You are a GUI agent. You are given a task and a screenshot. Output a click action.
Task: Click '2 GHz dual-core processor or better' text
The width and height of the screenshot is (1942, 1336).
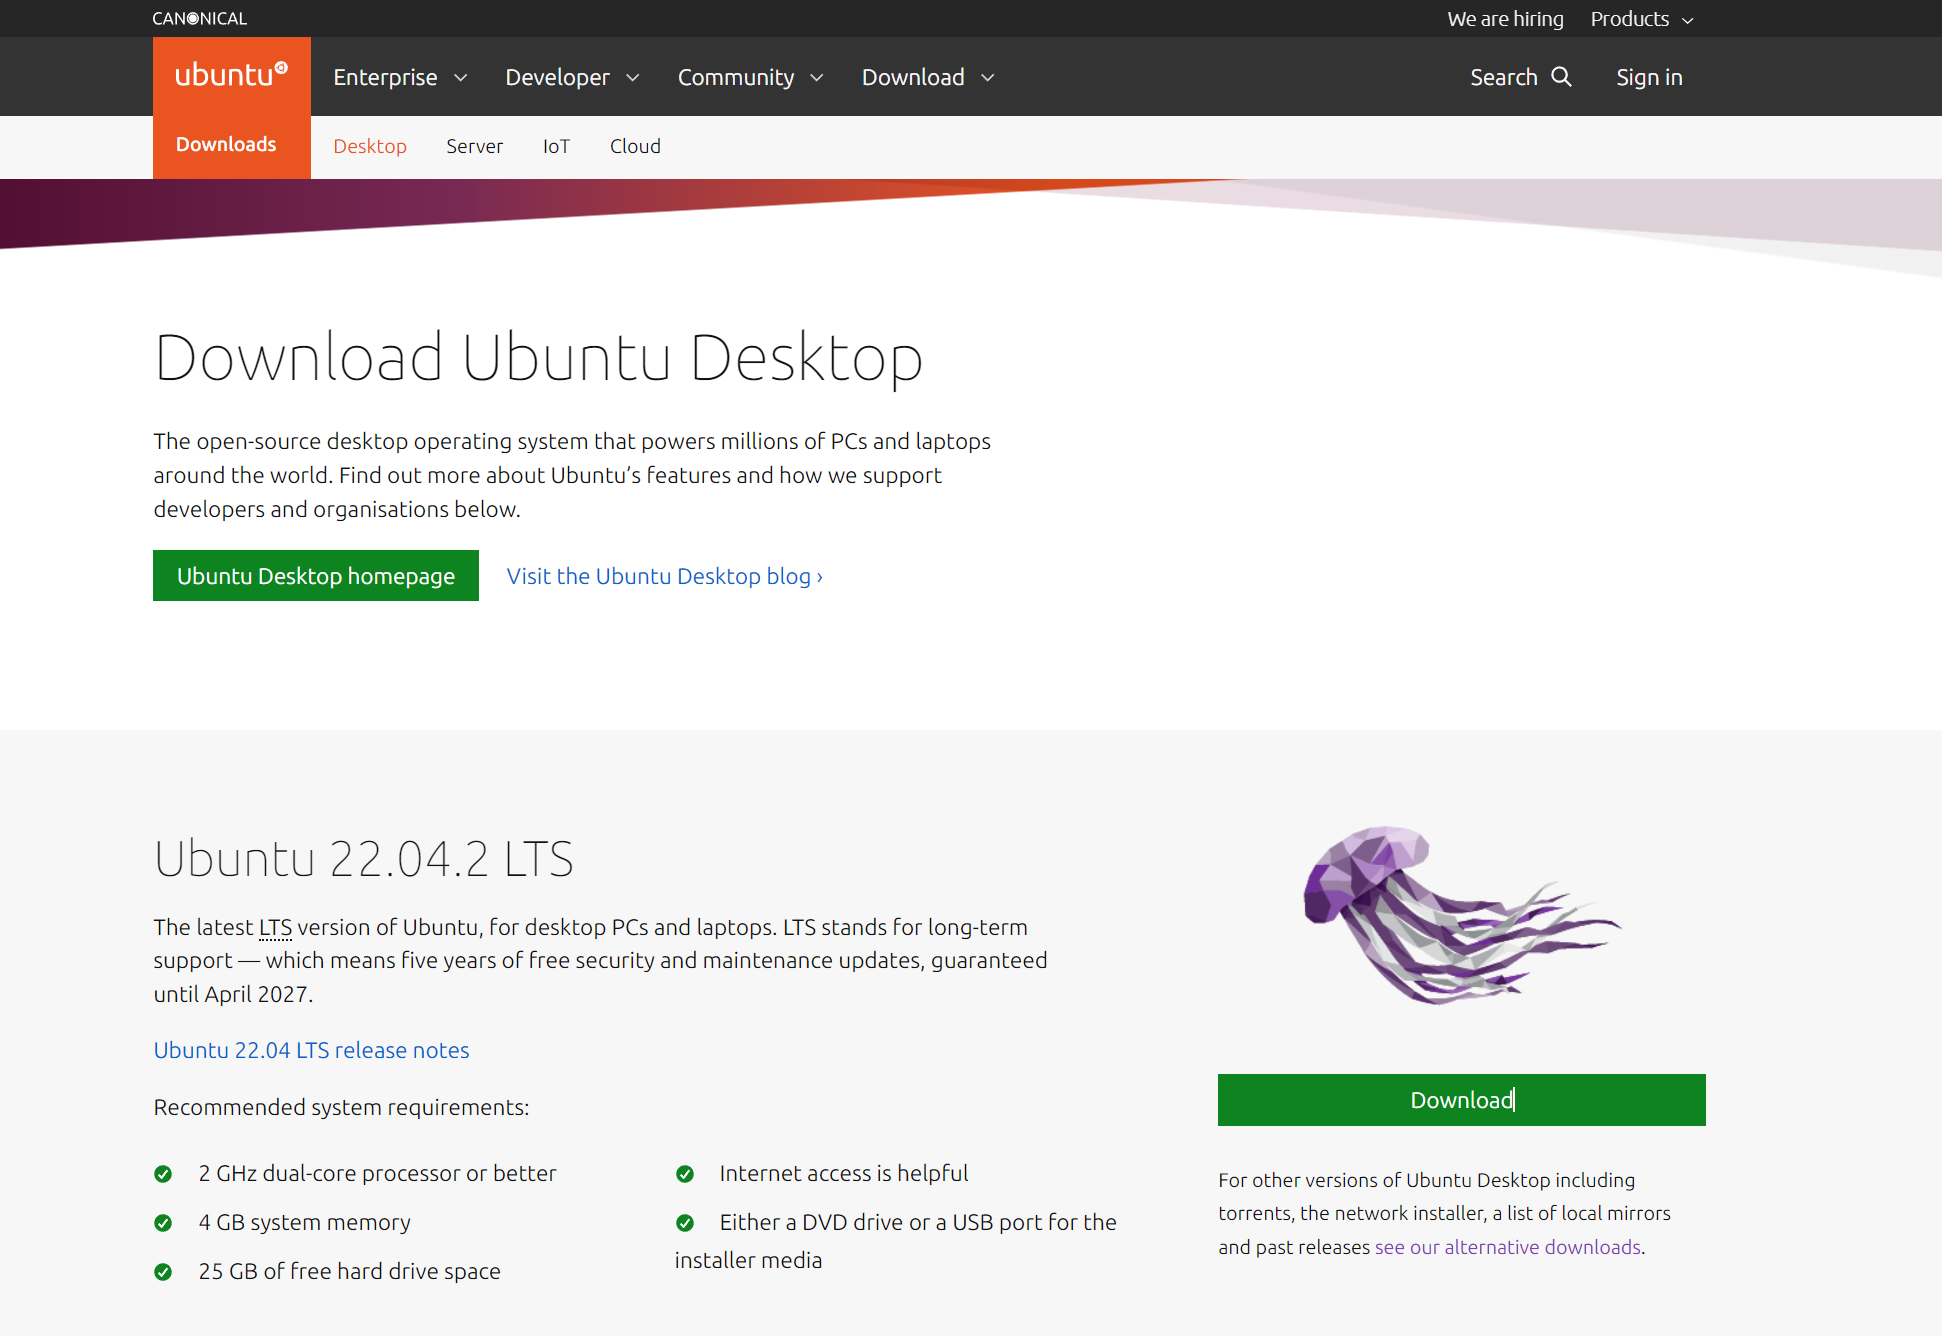(377, 1173)
